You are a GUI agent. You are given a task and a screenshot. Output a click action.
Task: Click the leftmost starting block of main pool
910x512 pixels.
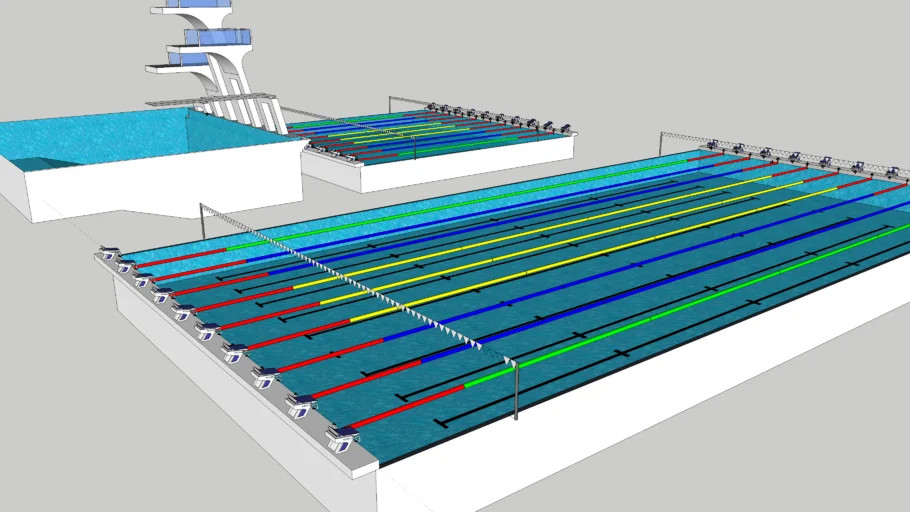point(109,253)
